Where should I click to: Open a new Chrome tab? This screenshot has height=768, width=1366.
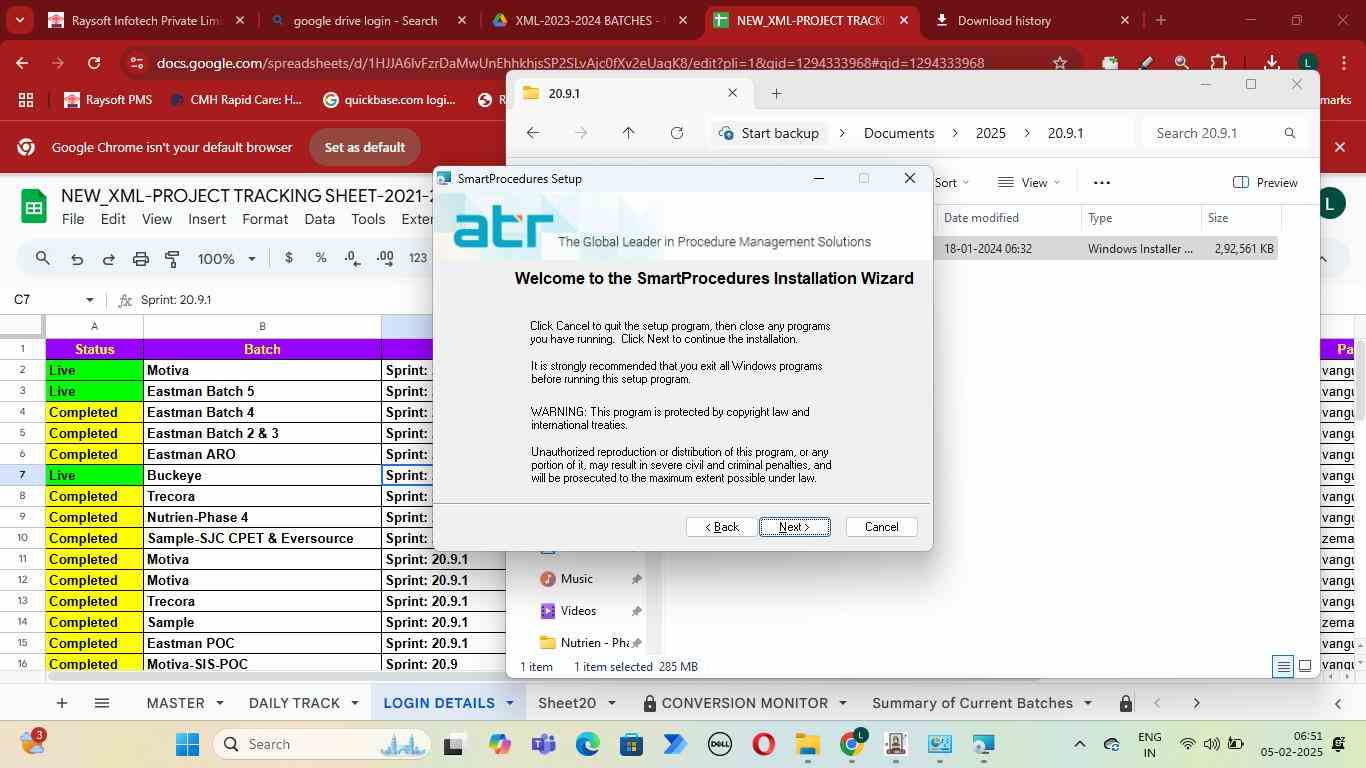coord(1160,20)
